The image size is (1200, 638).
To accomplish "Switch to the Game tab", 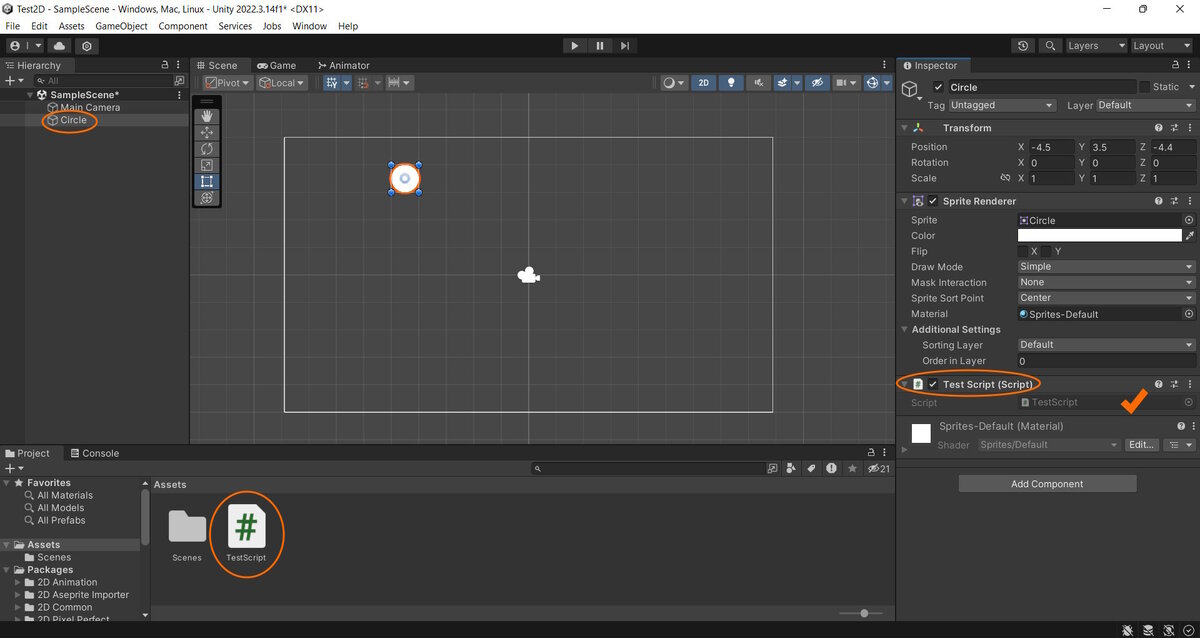I will click(x=277, y=65).
